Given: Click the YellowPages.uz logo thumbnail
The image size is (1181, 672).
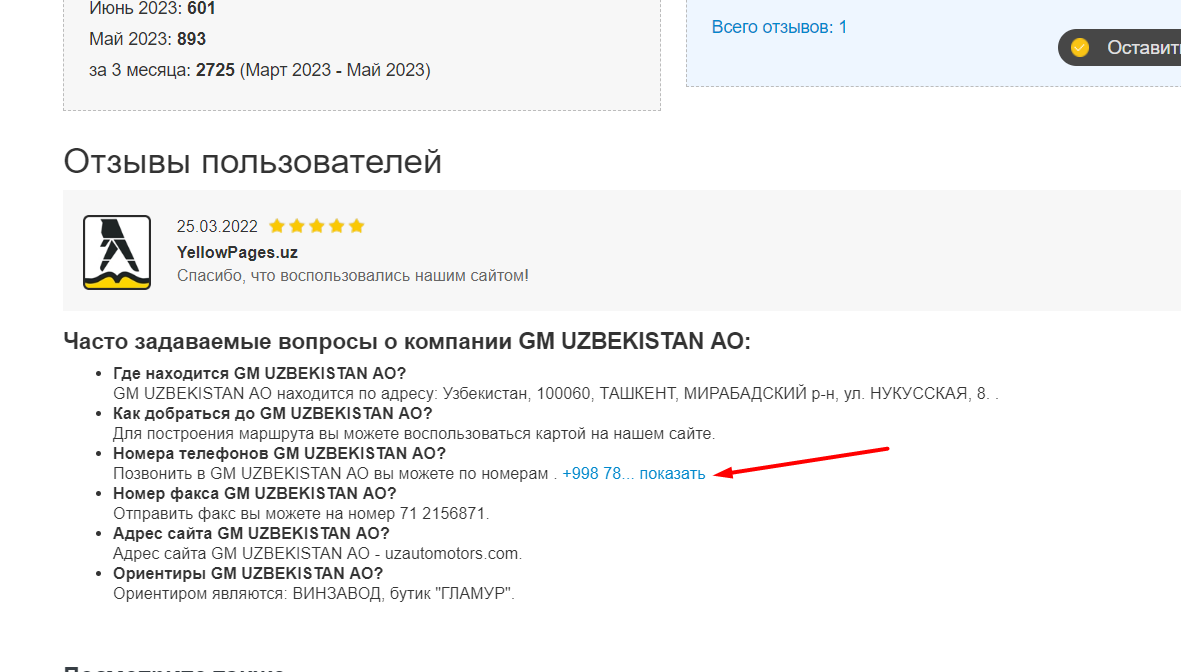Looking at the screenshot, I should [117, 252].
